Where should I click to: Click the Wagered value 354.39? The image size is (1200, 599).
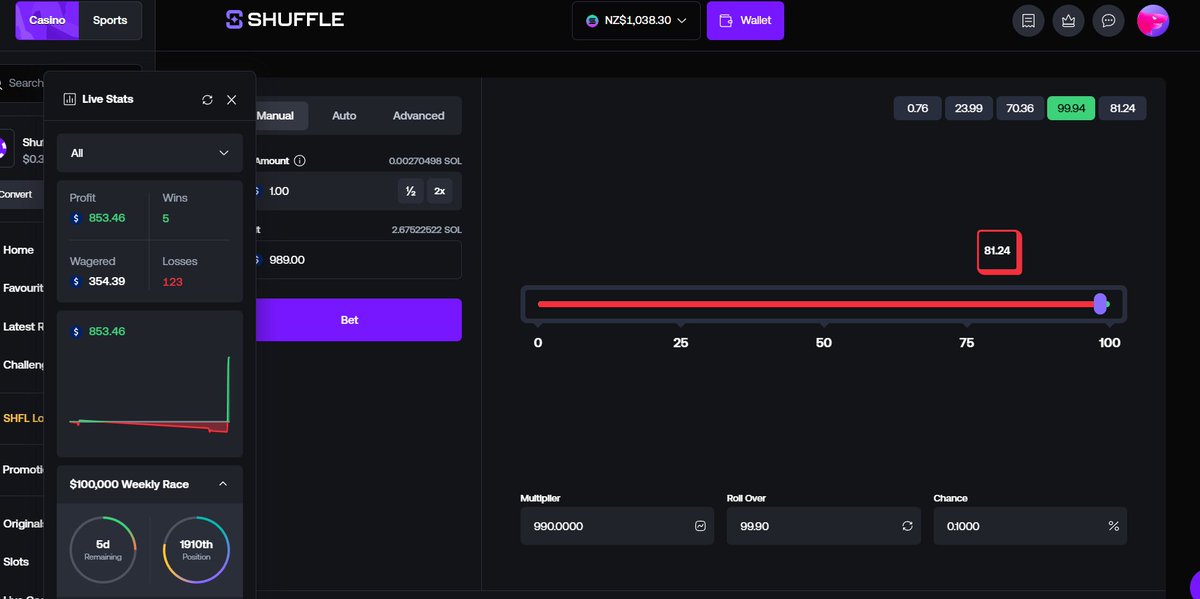click(107, 282)
